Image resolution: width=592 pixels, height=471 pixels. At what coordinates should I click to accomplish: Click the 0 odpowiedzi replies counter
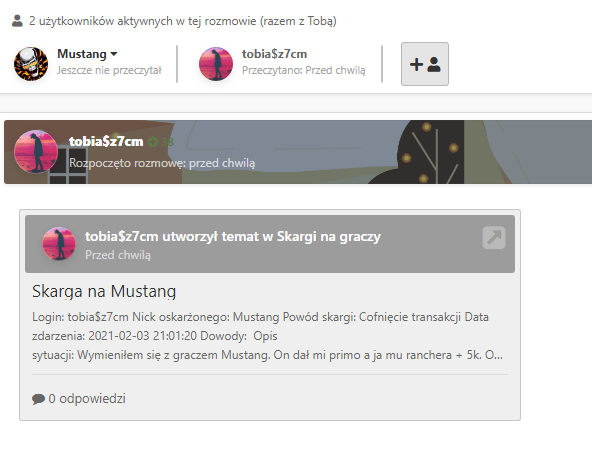pyautogui.click(x=87, y=399)
